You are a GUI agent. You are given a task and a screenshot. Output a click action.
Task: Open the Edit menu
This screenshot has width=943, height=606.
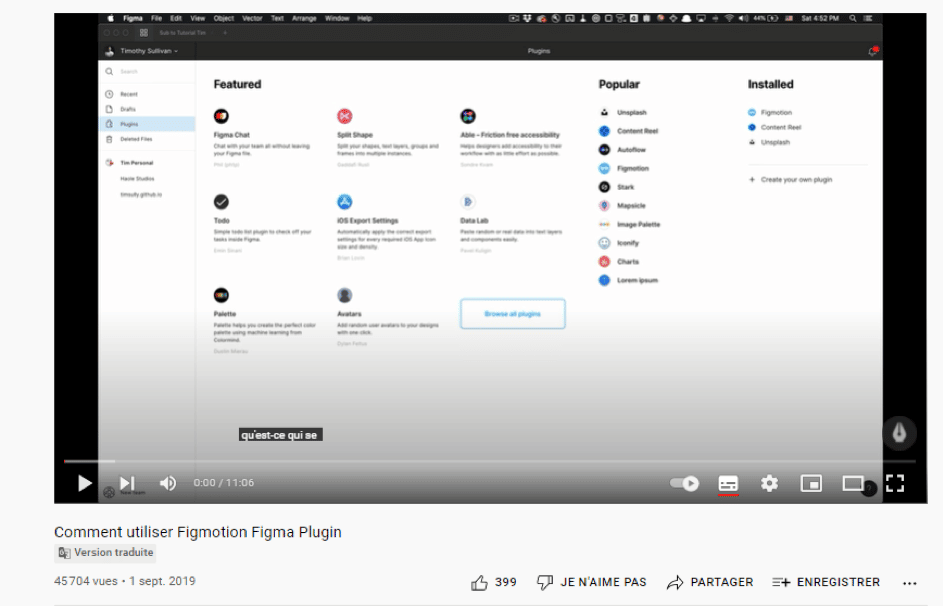176,19
